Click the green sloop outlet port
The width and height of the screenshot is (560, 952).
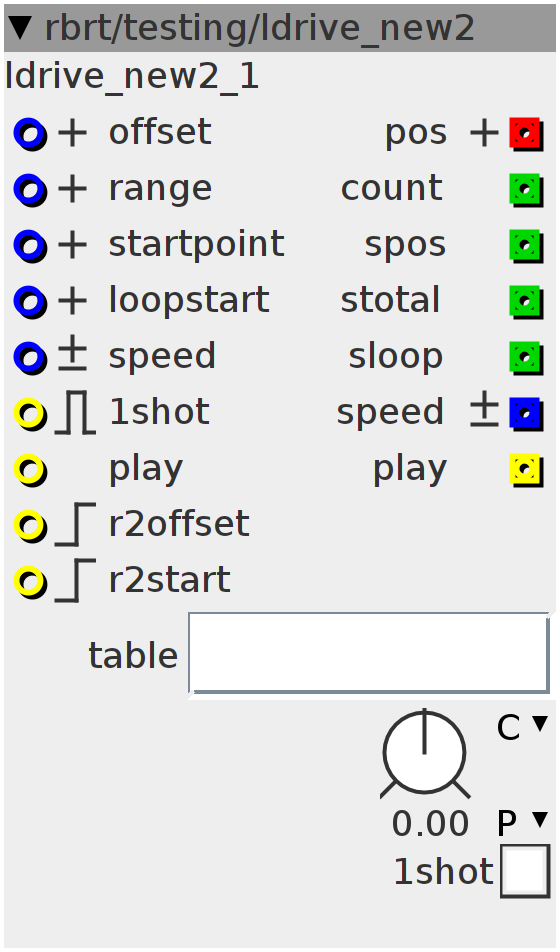pyautogui.click(x=525, y=357)
